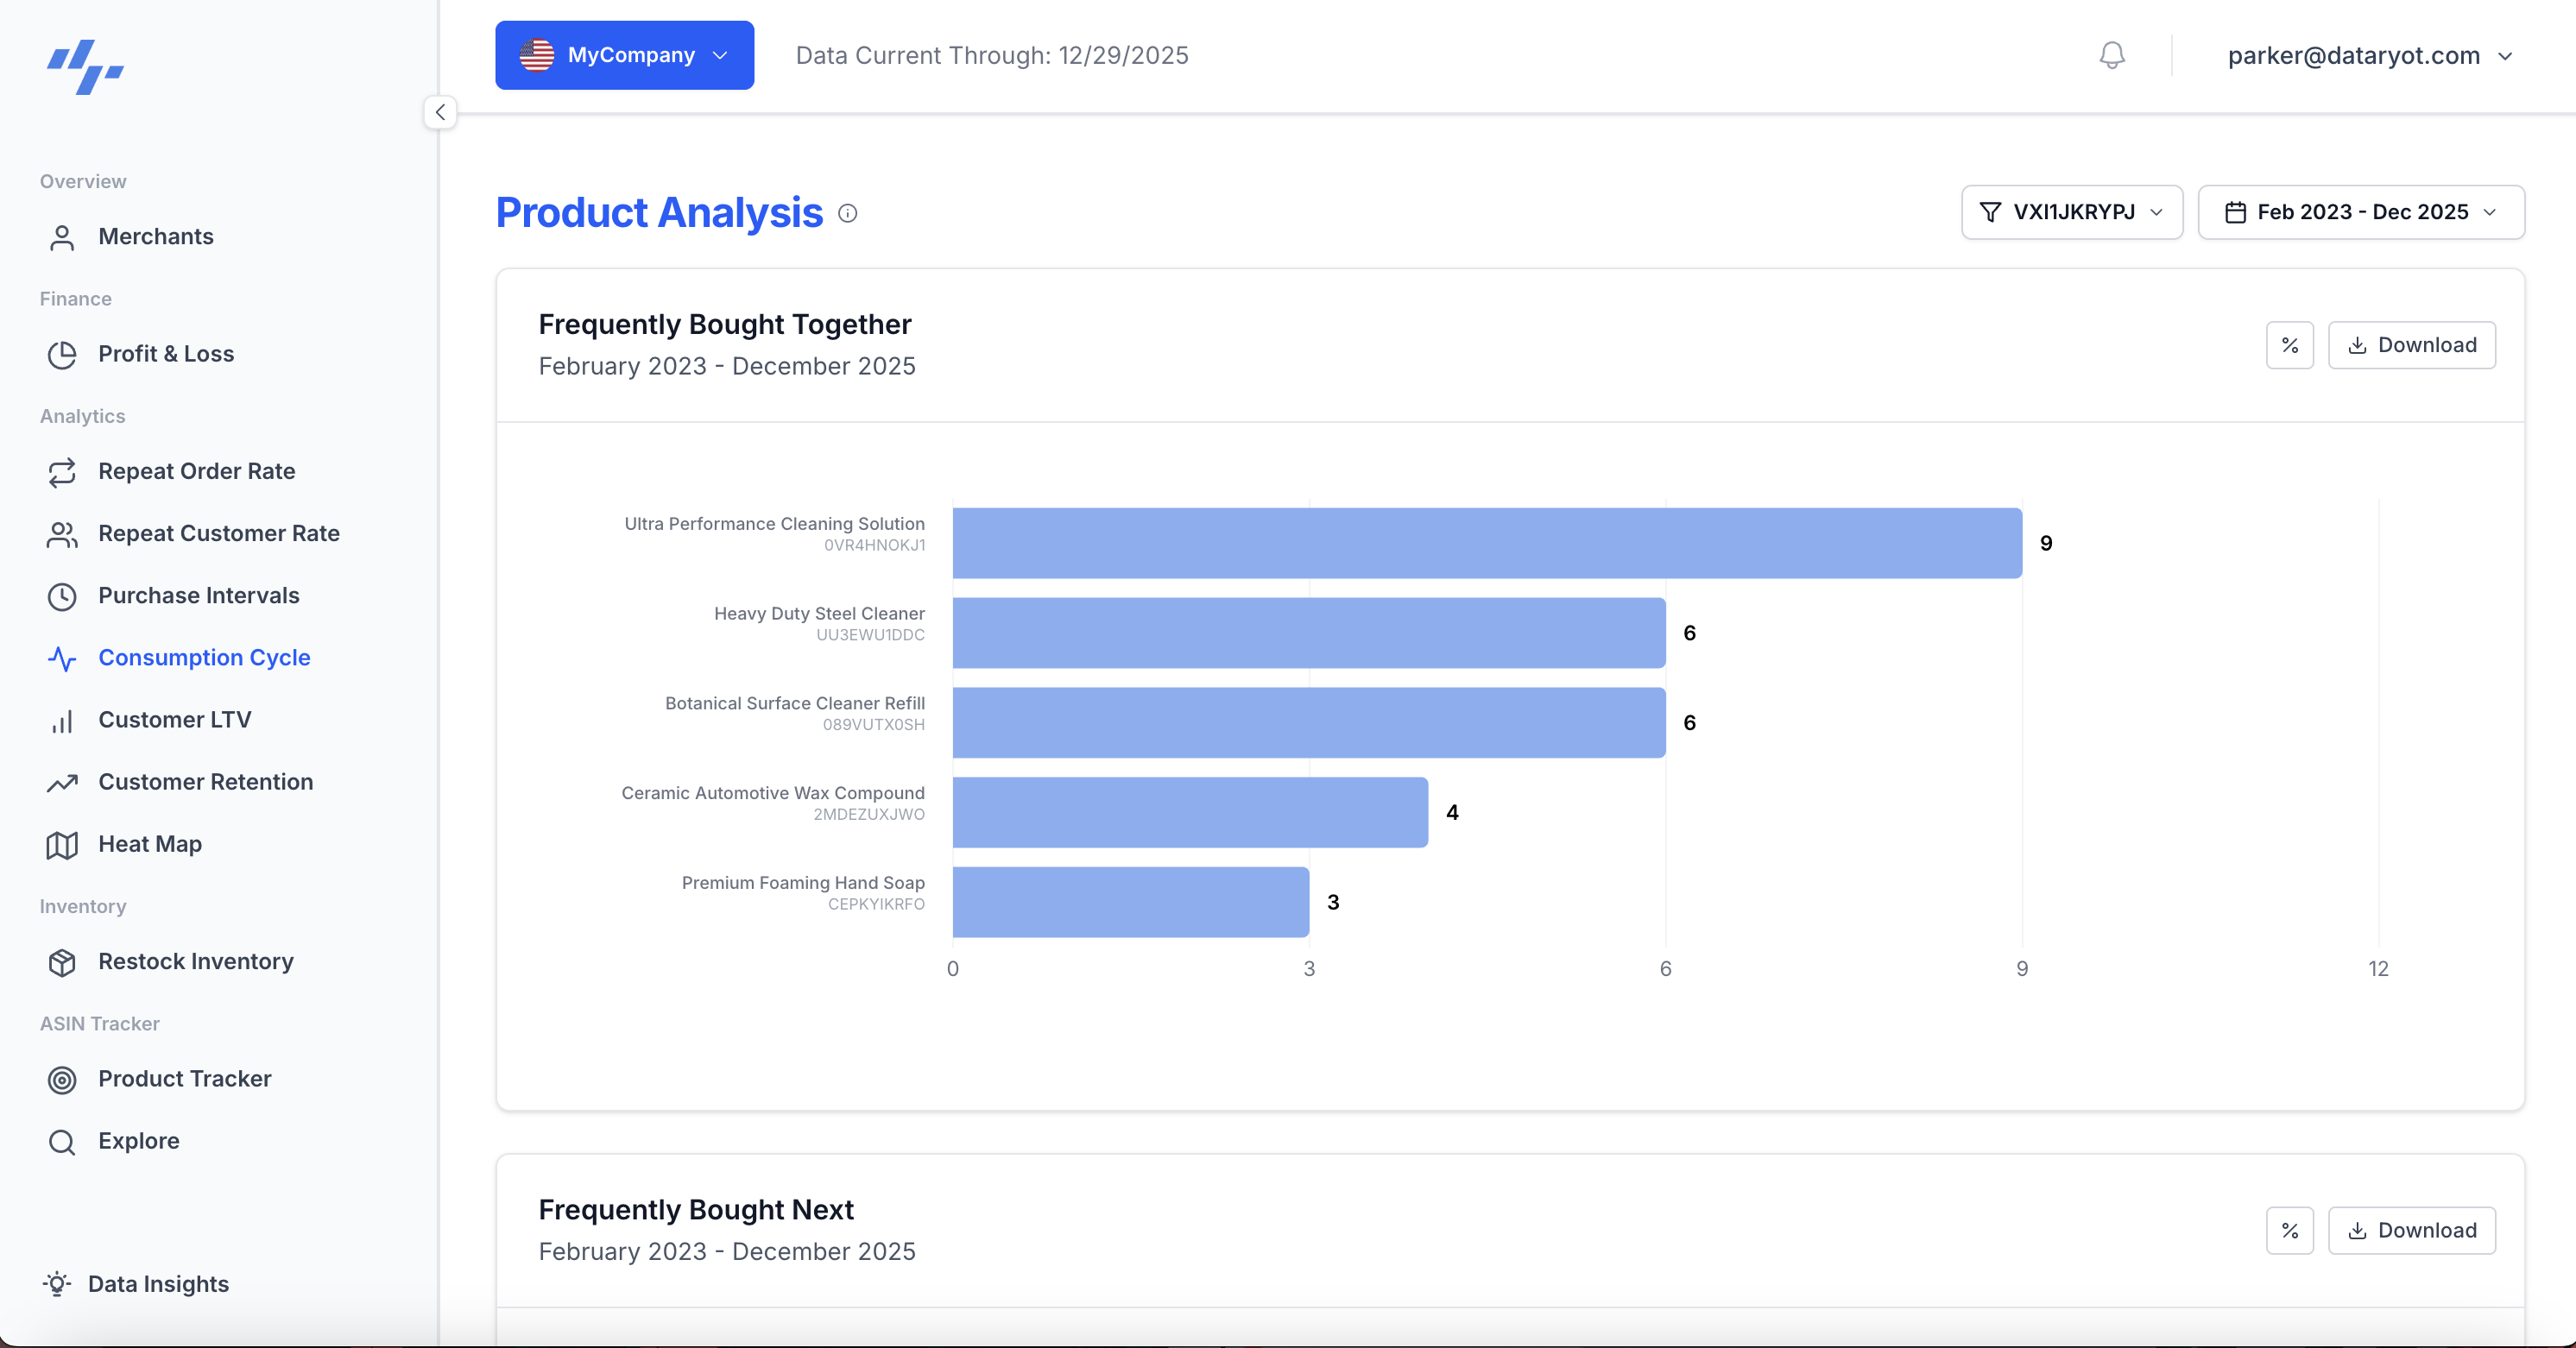Click the Product Analysis info tooltip

848,213
